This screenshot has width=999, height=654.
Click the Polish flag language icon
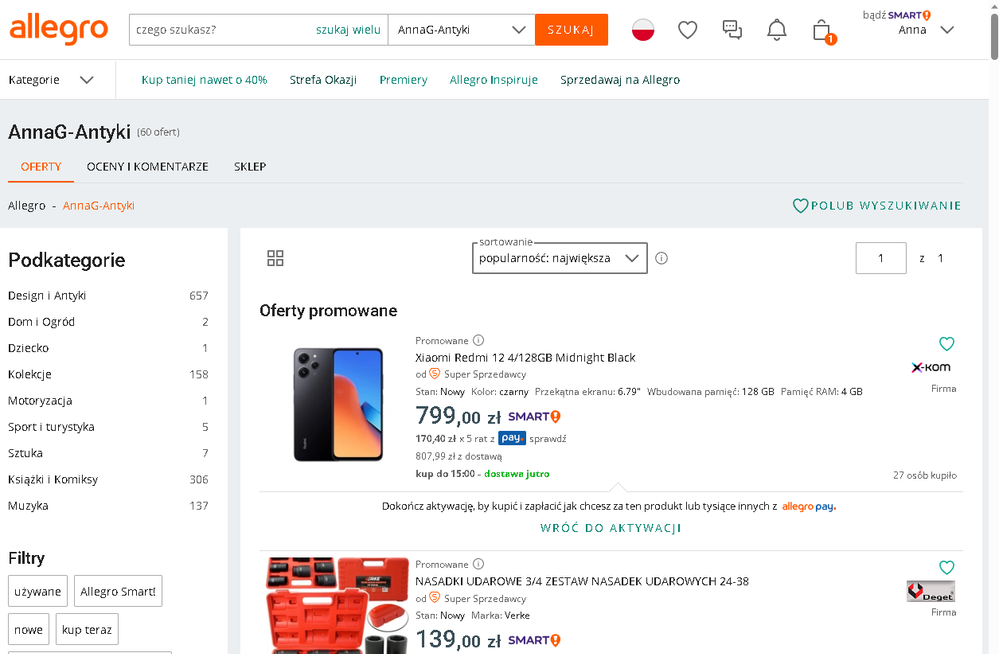pos(643,30)
